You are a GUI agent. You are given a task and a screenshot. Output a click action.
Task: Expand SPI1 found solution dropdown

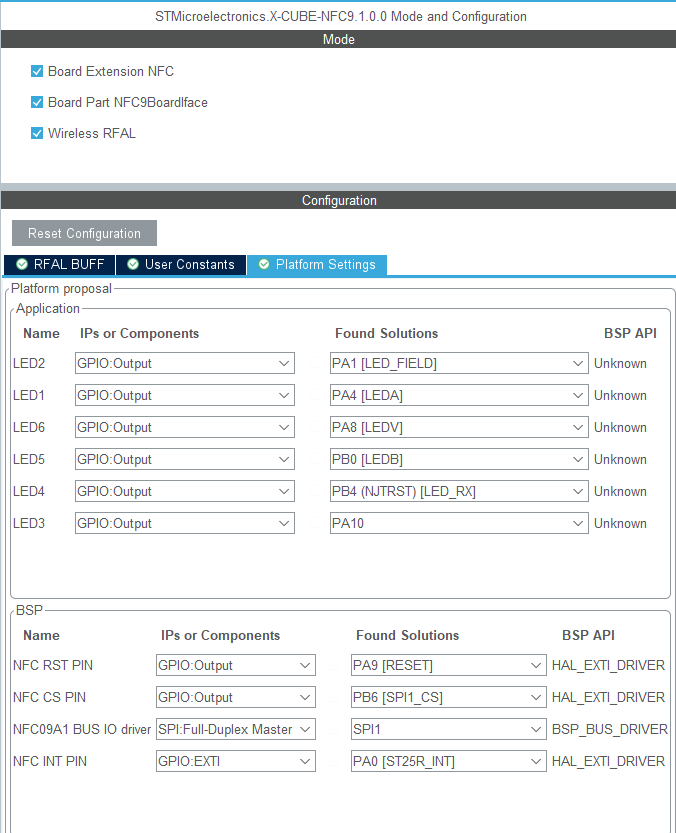click(449, 729)
